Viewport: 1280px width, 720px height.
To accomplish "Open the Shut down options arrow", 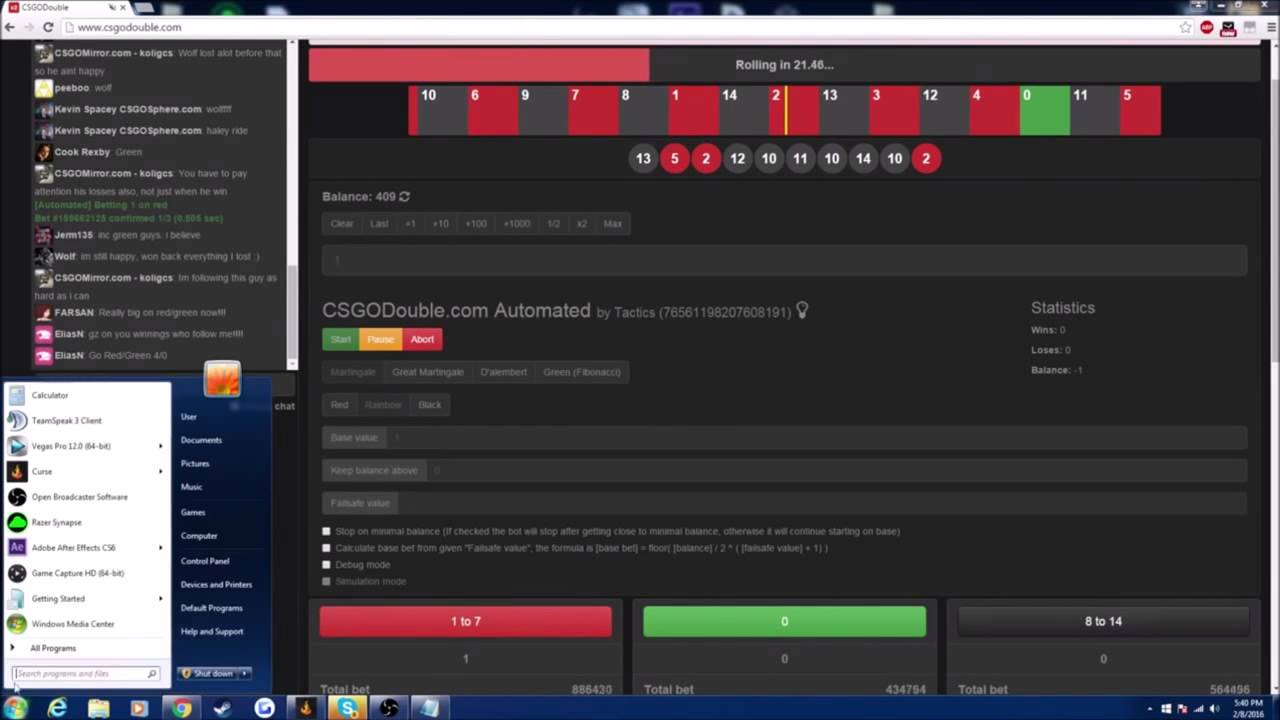I will click(245, 674).
